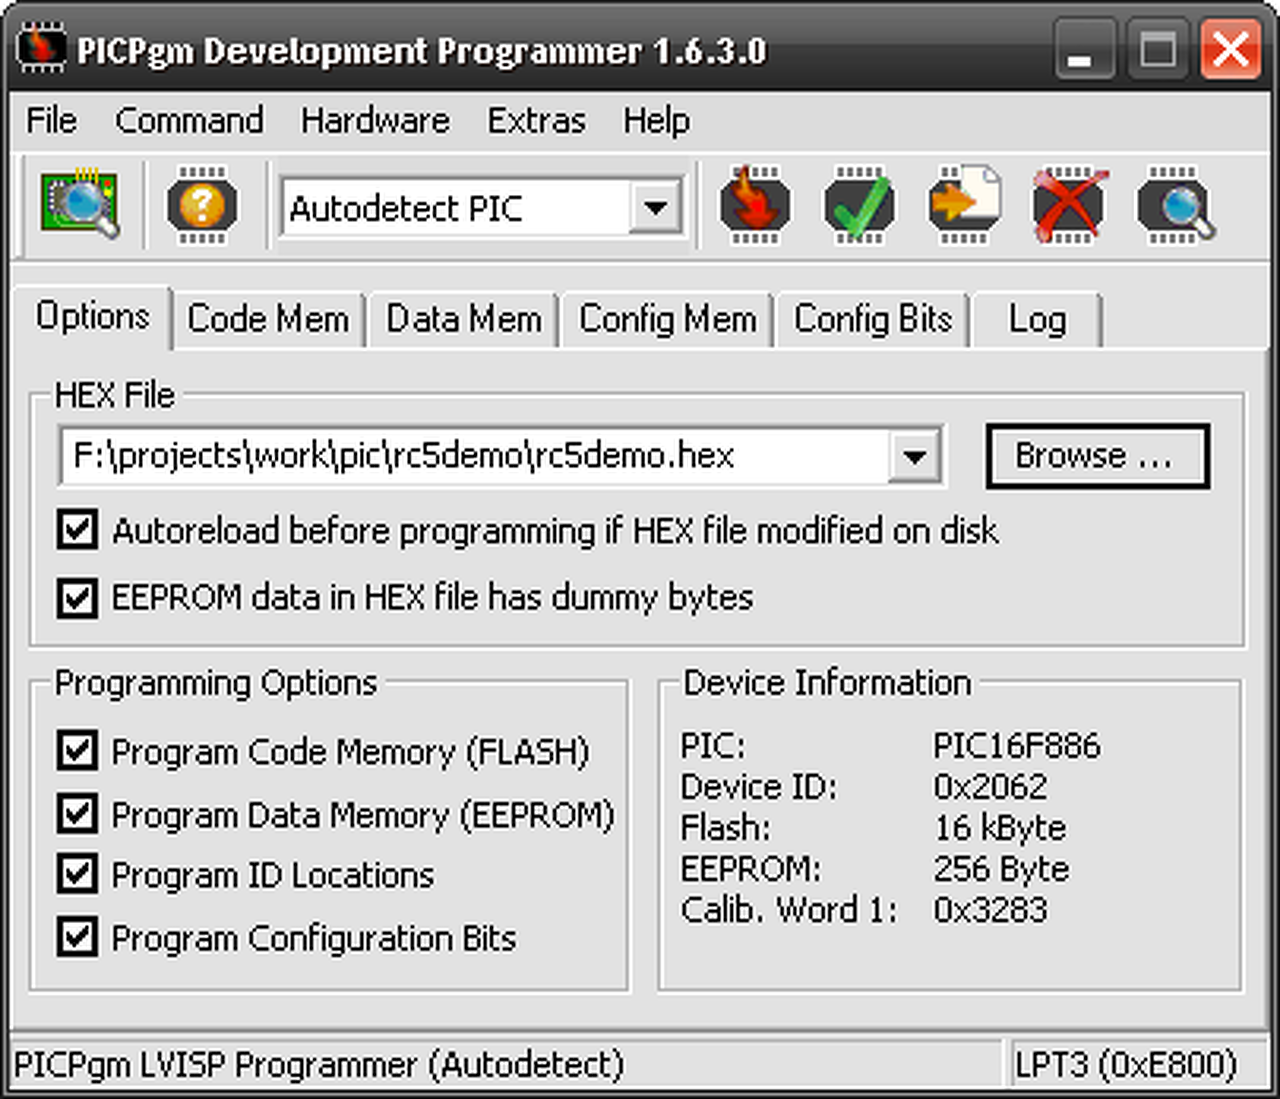Open the Hardware menu

pos(375,120)
